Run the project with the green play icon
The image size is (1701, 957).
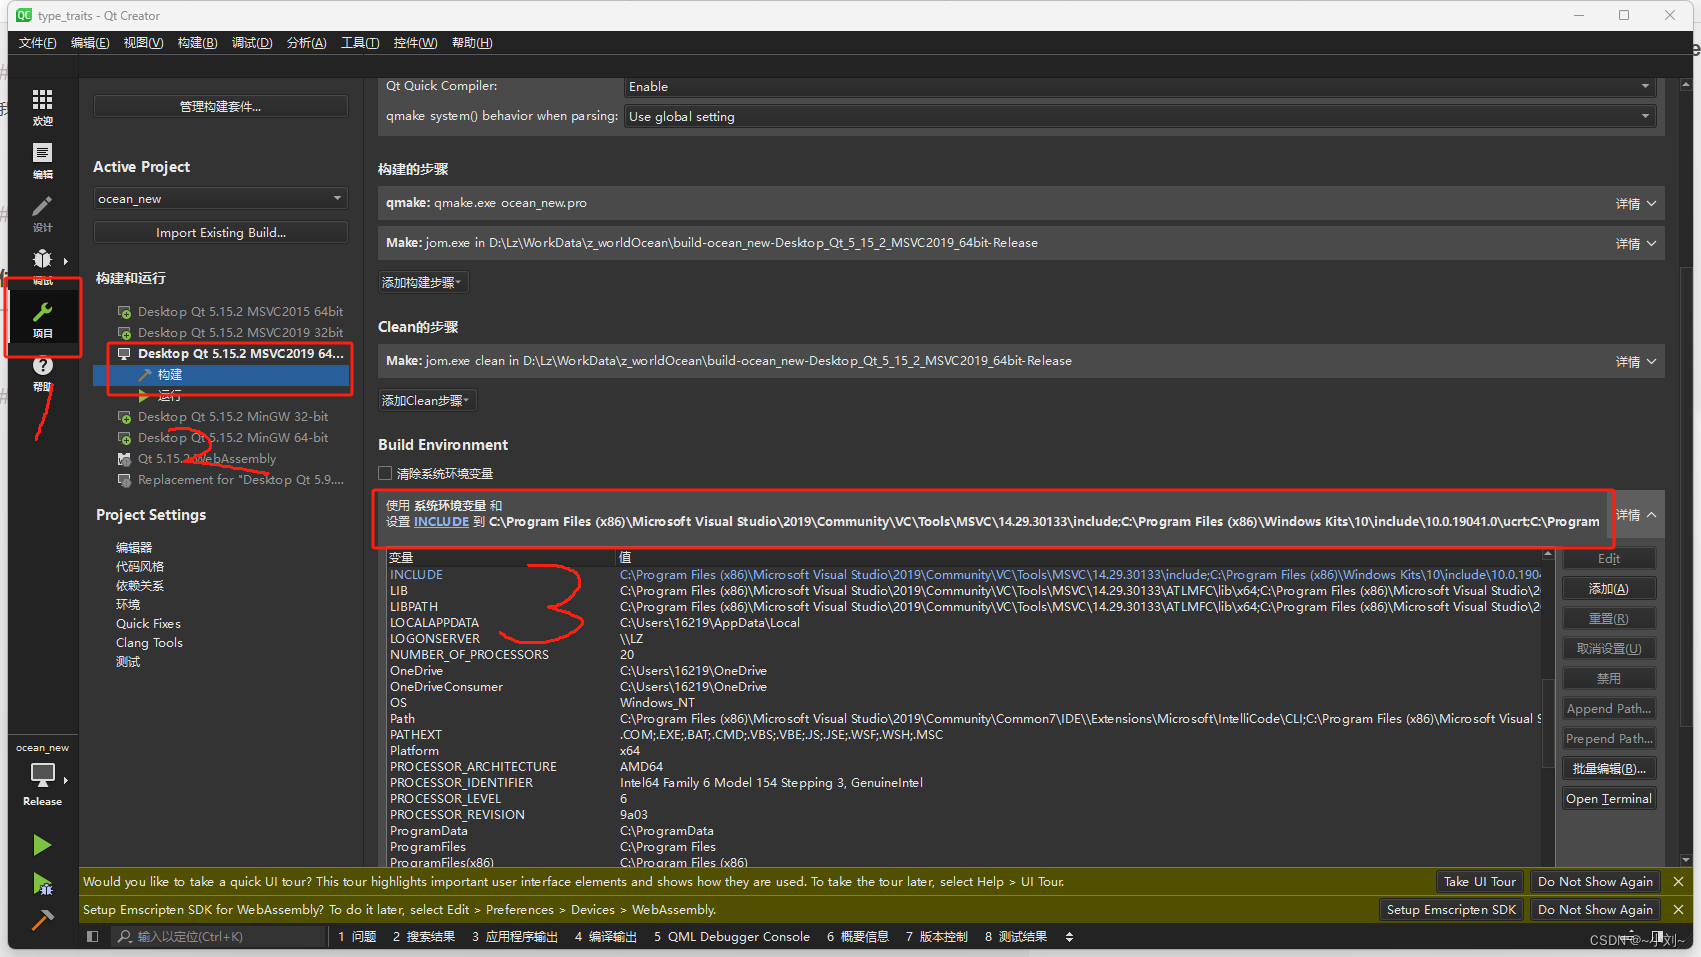pyautogui.click(x=42, y=845)
